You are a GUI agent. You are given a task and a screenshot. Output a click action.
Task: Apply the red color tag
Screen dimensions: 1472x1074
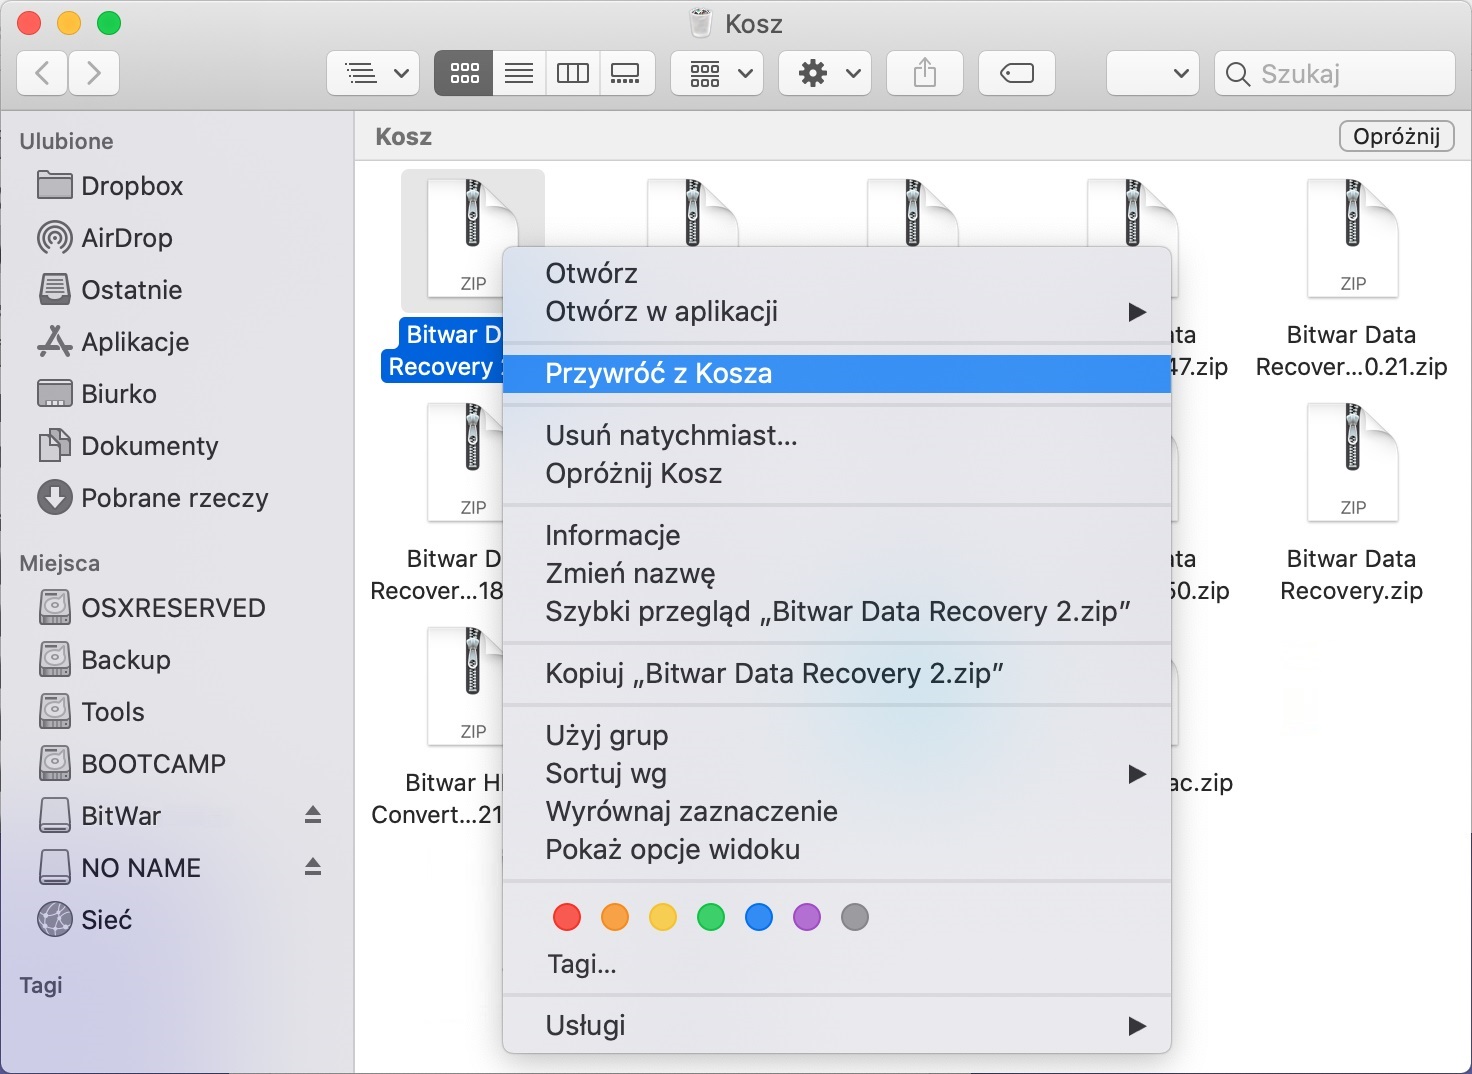[567, 917]
